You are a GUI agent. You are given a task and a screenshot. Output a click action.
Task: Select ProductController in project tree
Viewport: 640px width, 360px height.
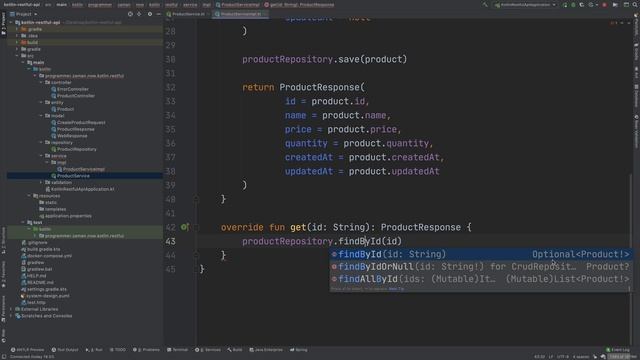pos(73,96)
